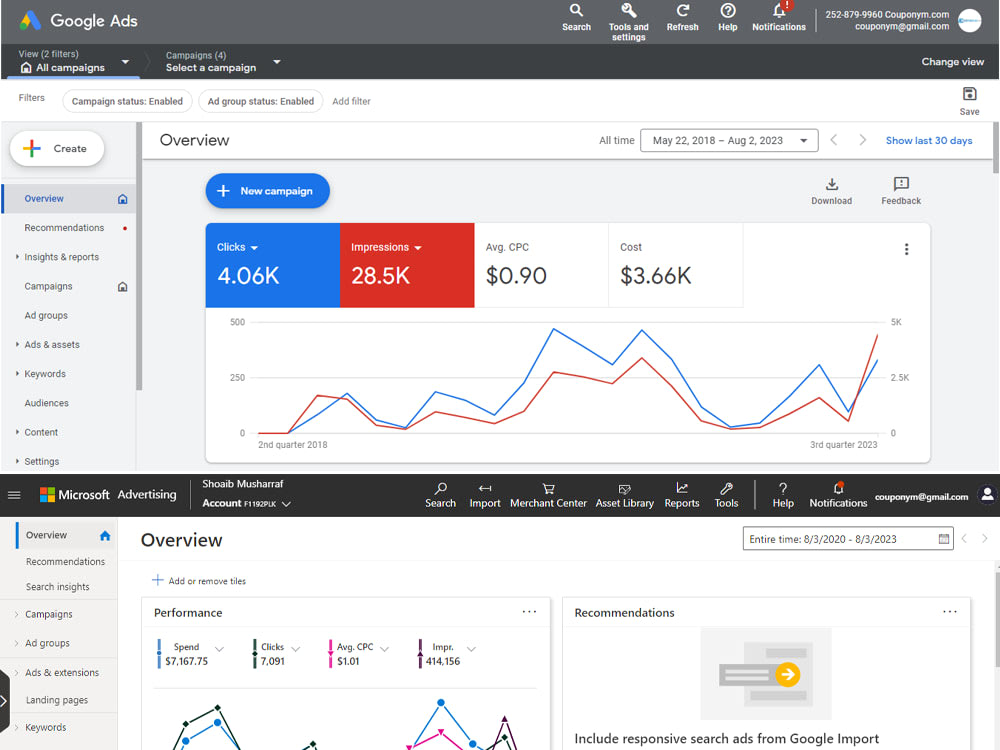Open Search insights in Microsoft sidebar
The image size is (1000, 750).
[x=59, y=587]
